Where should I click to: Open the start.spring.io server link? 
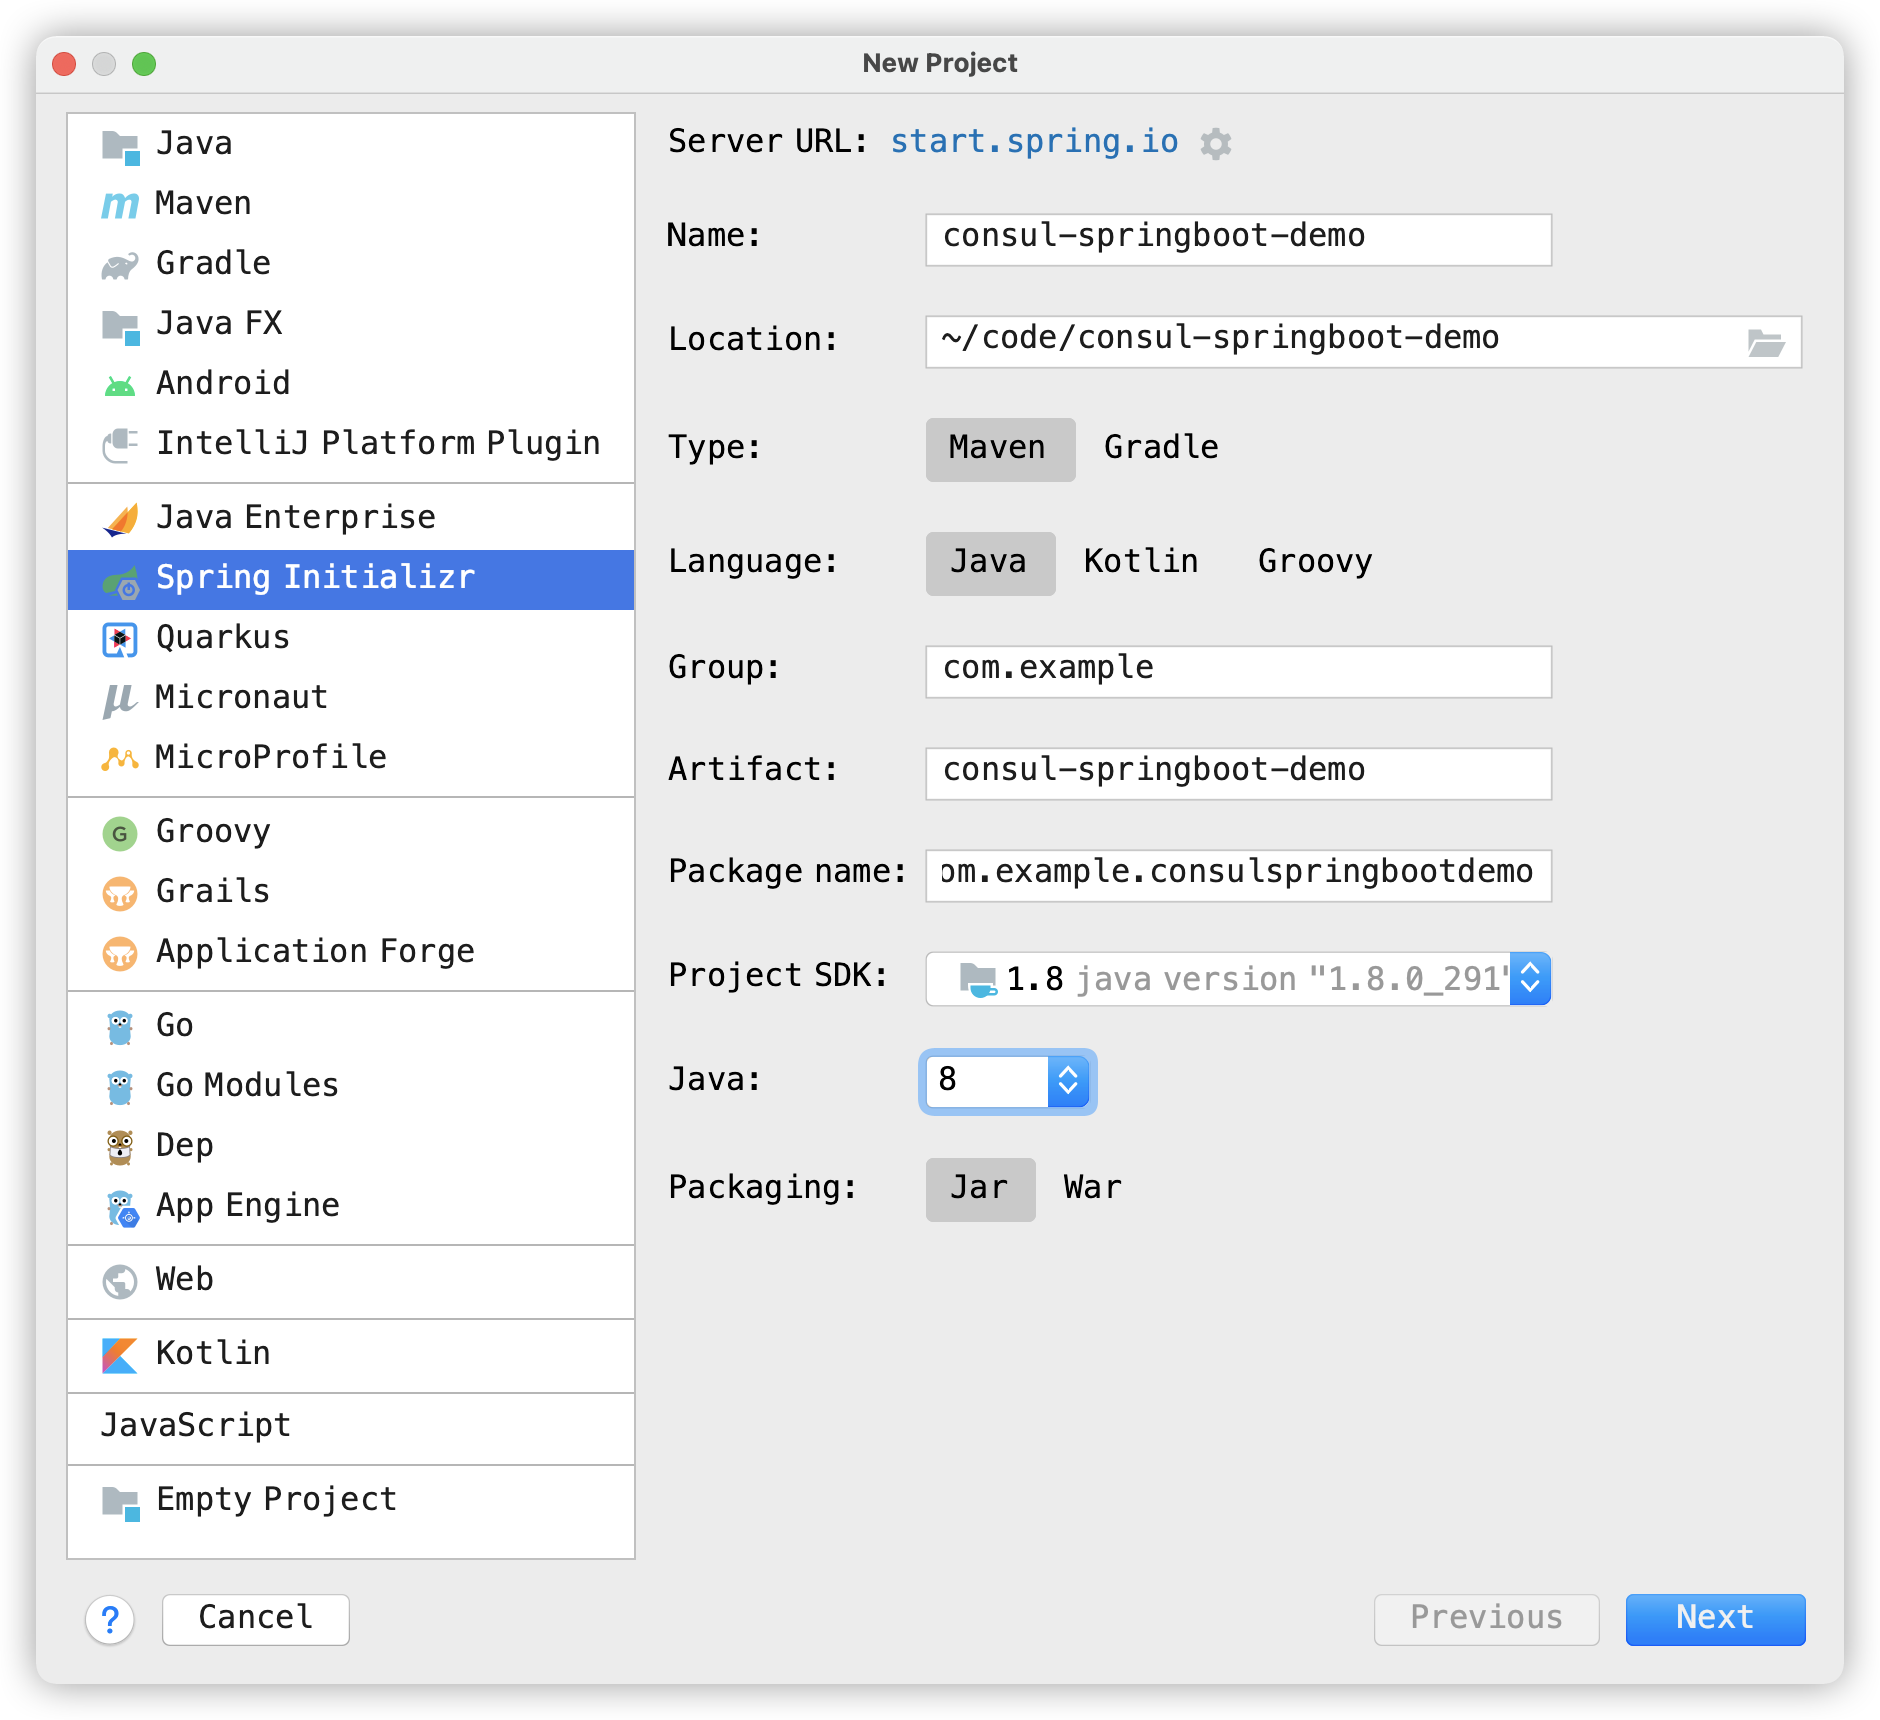click(1034, 142)
